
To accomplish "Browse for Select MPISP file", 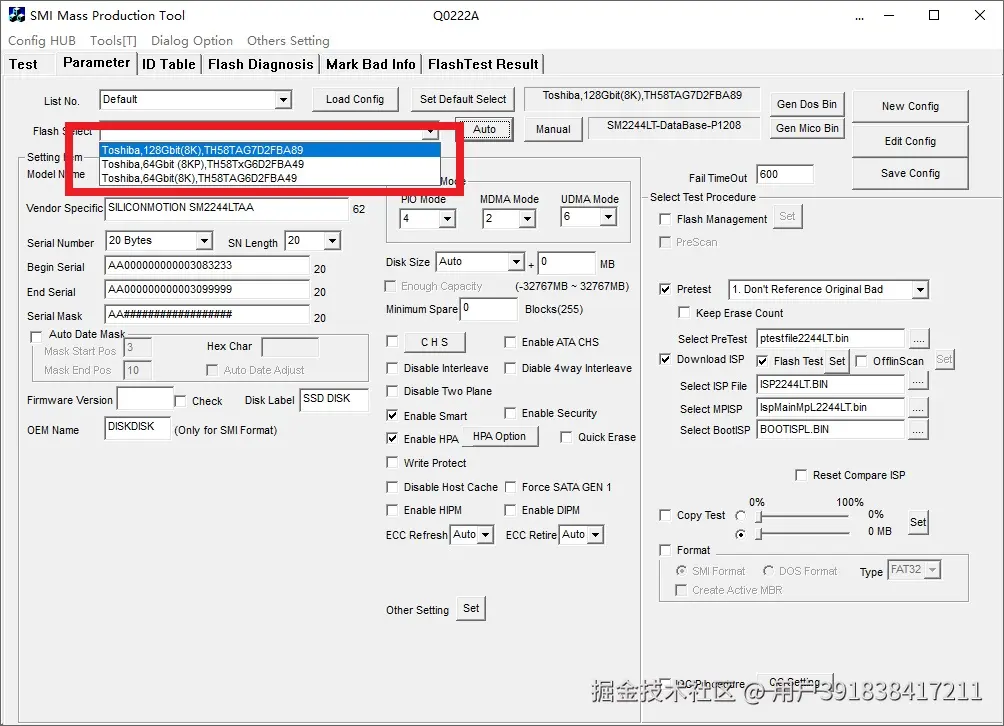I will 918,408.
